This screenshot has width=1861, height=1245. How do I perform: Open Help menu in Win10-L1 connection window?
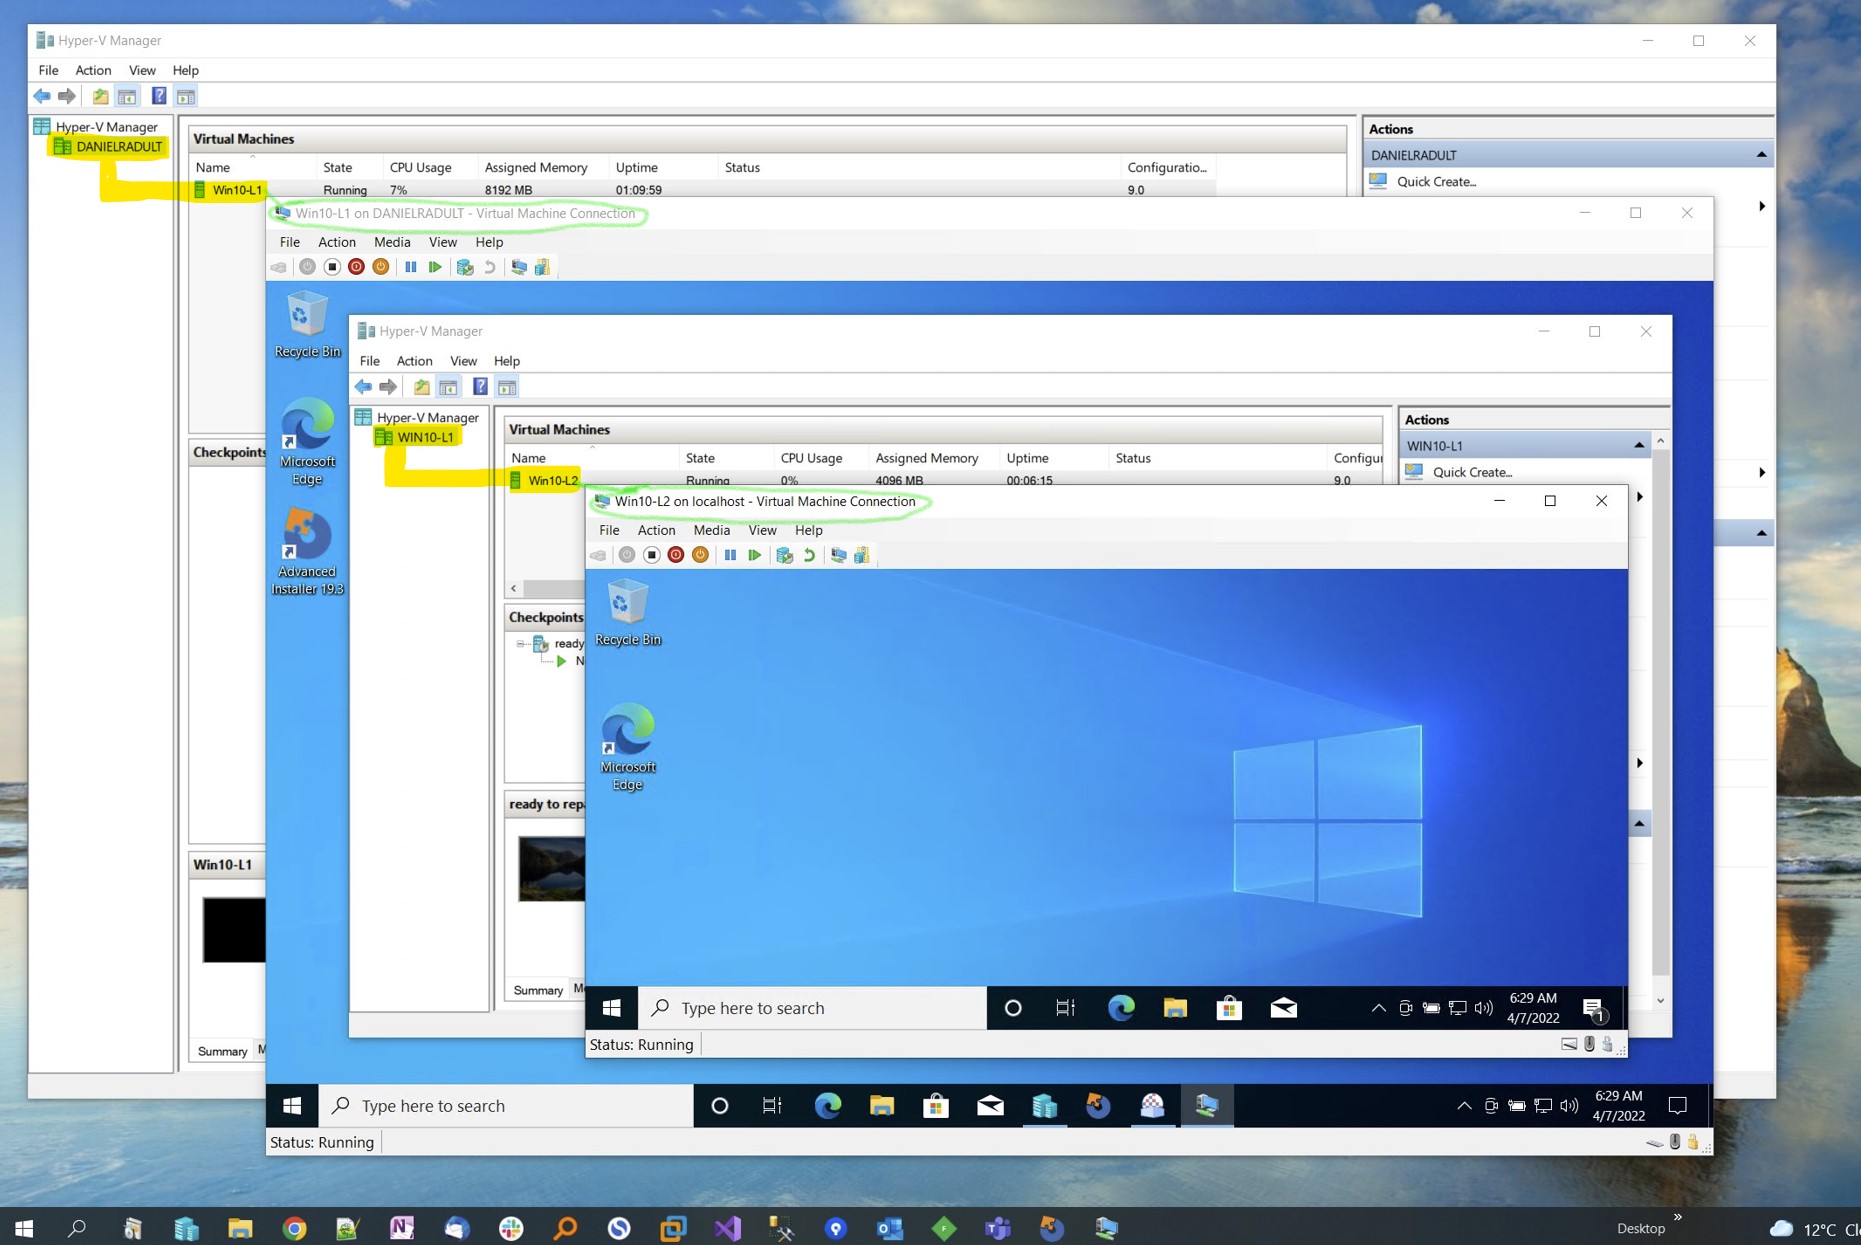(489, 242)
